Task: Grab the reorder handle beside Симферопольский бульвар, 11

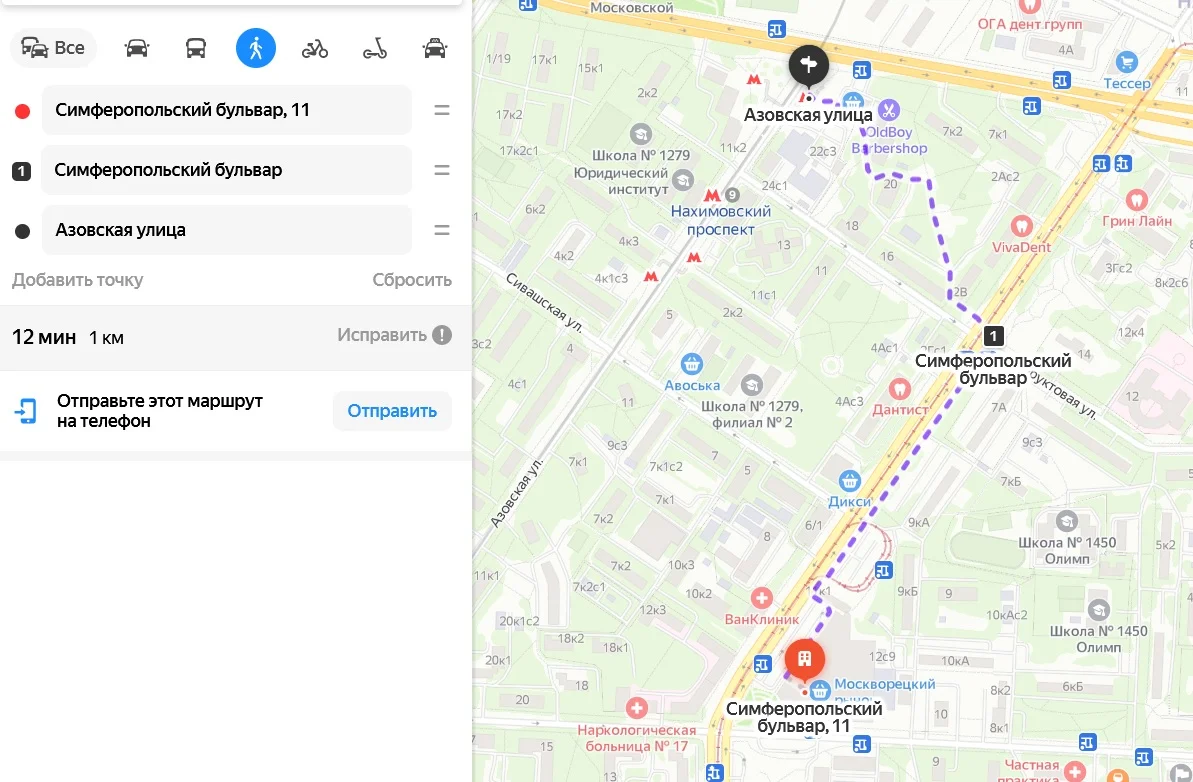Action: coord(441,110)
